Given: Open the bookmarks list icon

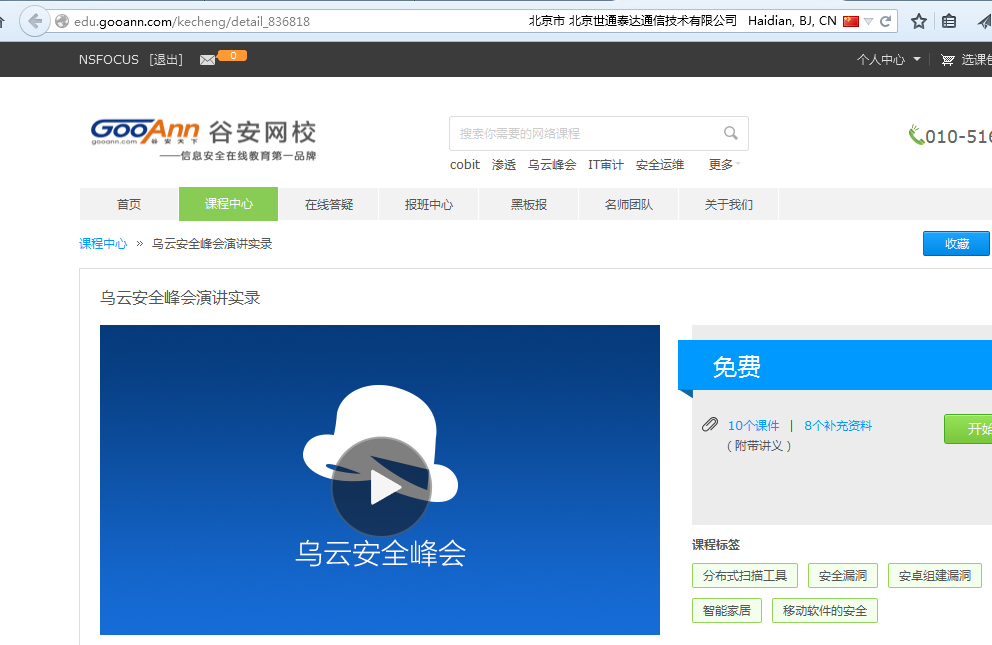Looking at the screenshot, I should (949, 22).
